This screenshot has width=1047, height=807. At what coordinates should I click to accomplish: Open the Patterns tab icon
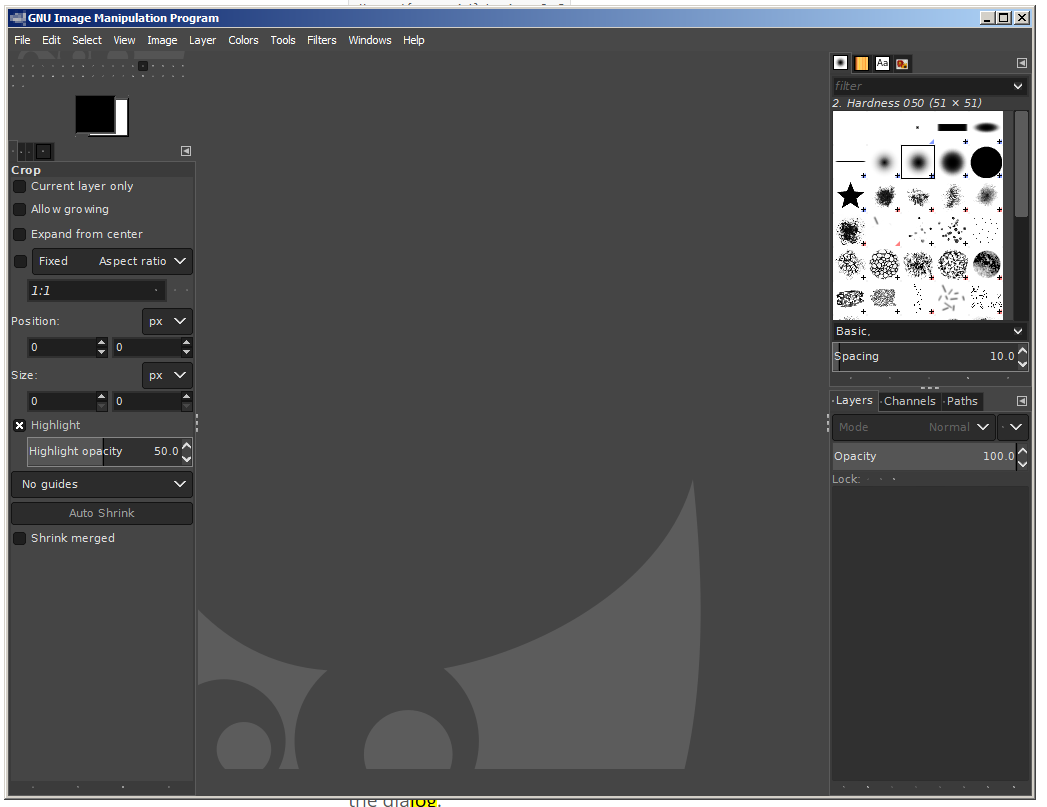tap(861, 63)
